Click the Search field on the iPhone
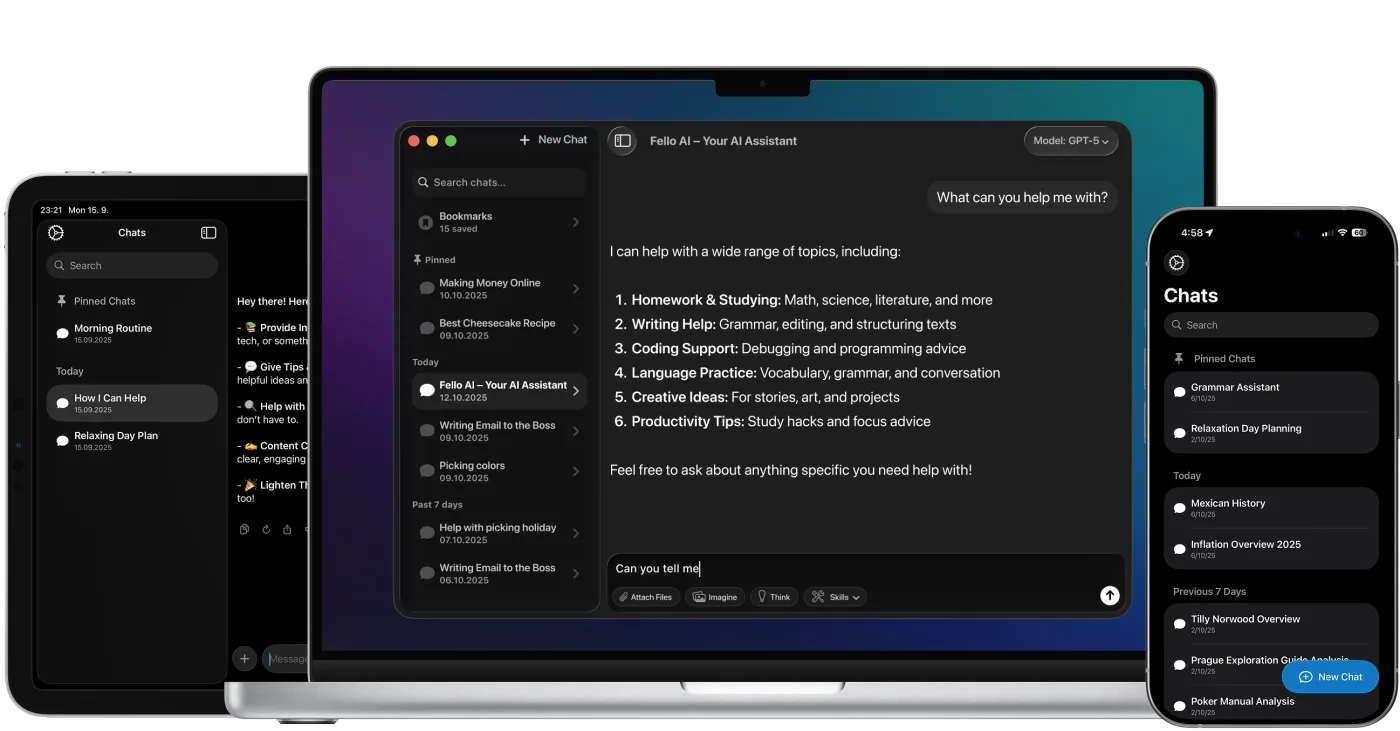1400x731 pixels. click(x=1271, y=325)
